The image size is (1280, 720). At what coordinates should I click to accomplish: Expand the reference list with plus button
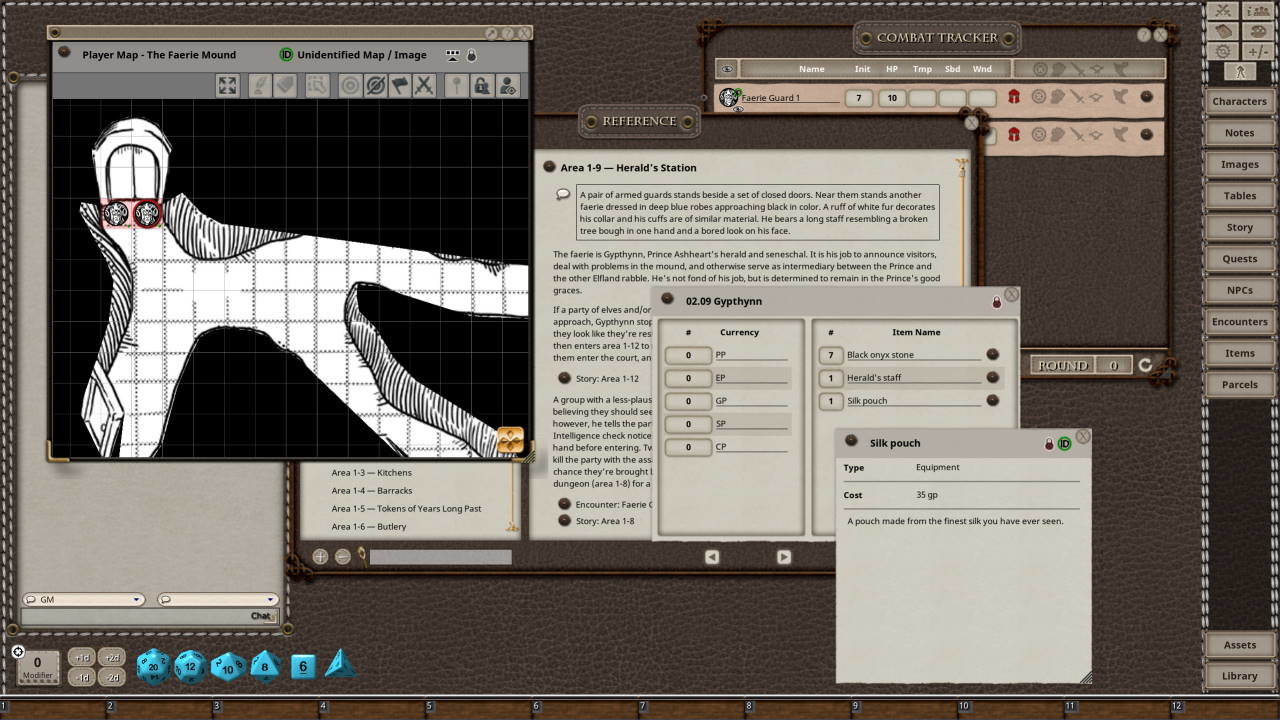[320, 557]
